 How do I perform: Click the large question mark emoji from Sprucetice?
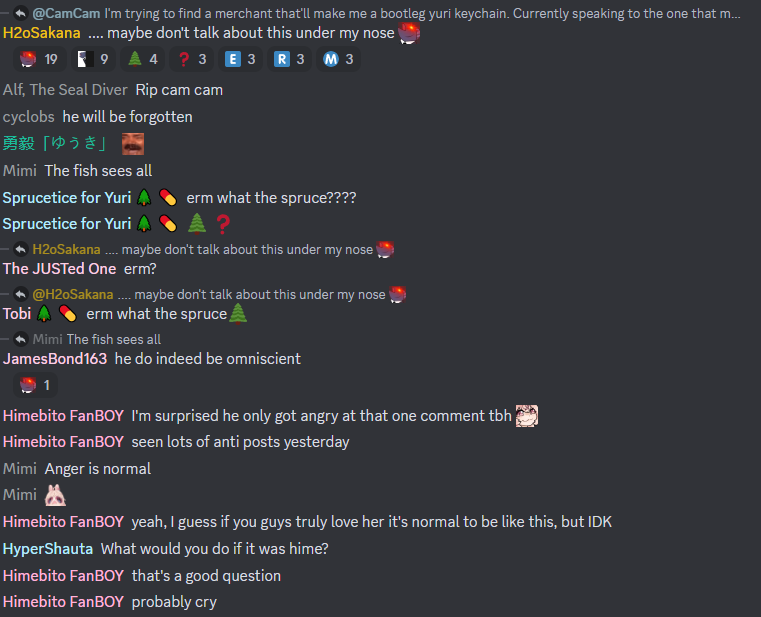pos(223,224)
